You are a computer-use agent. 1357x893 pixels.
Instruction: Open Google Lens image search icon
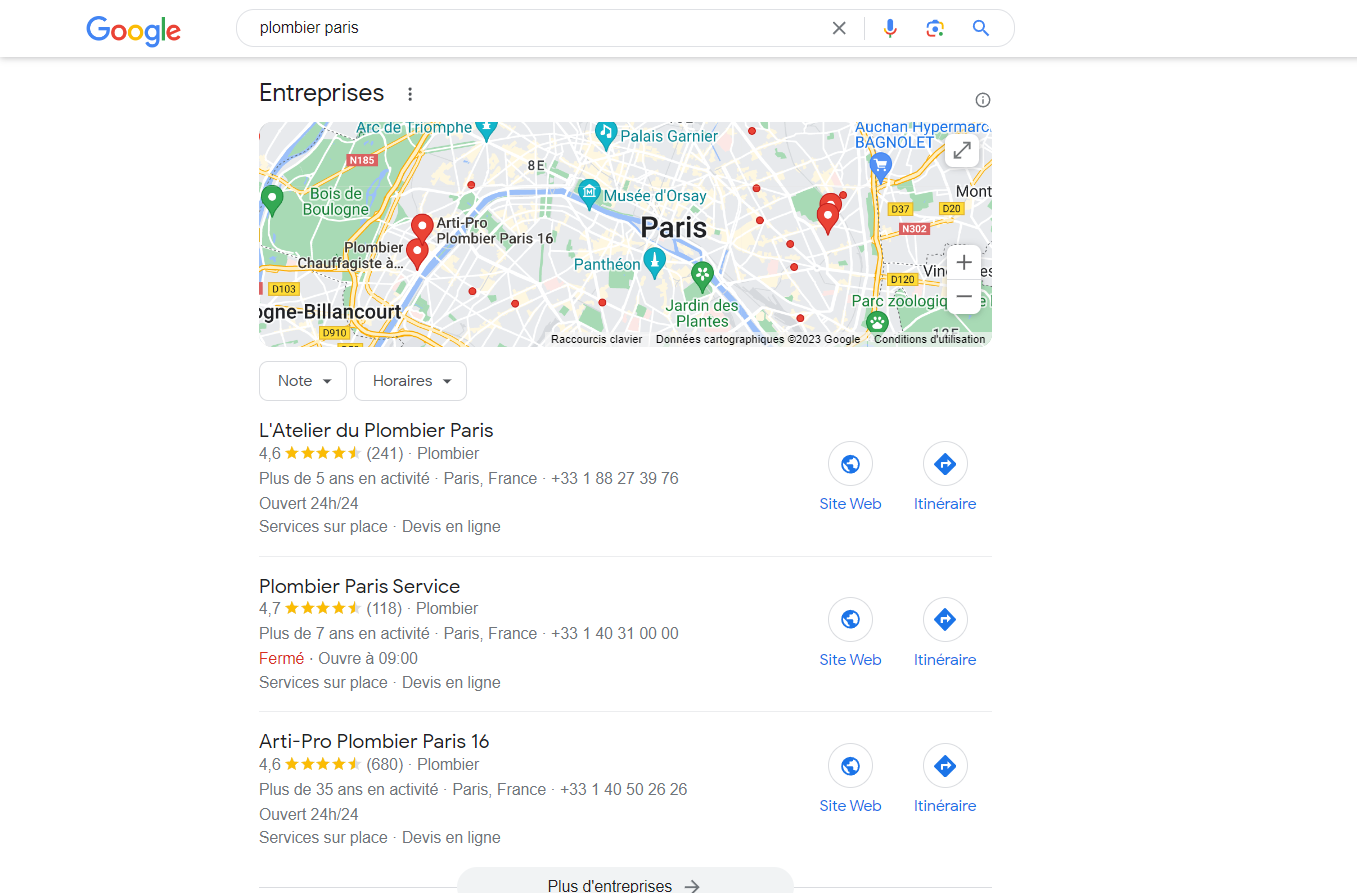tap(935, 28)
